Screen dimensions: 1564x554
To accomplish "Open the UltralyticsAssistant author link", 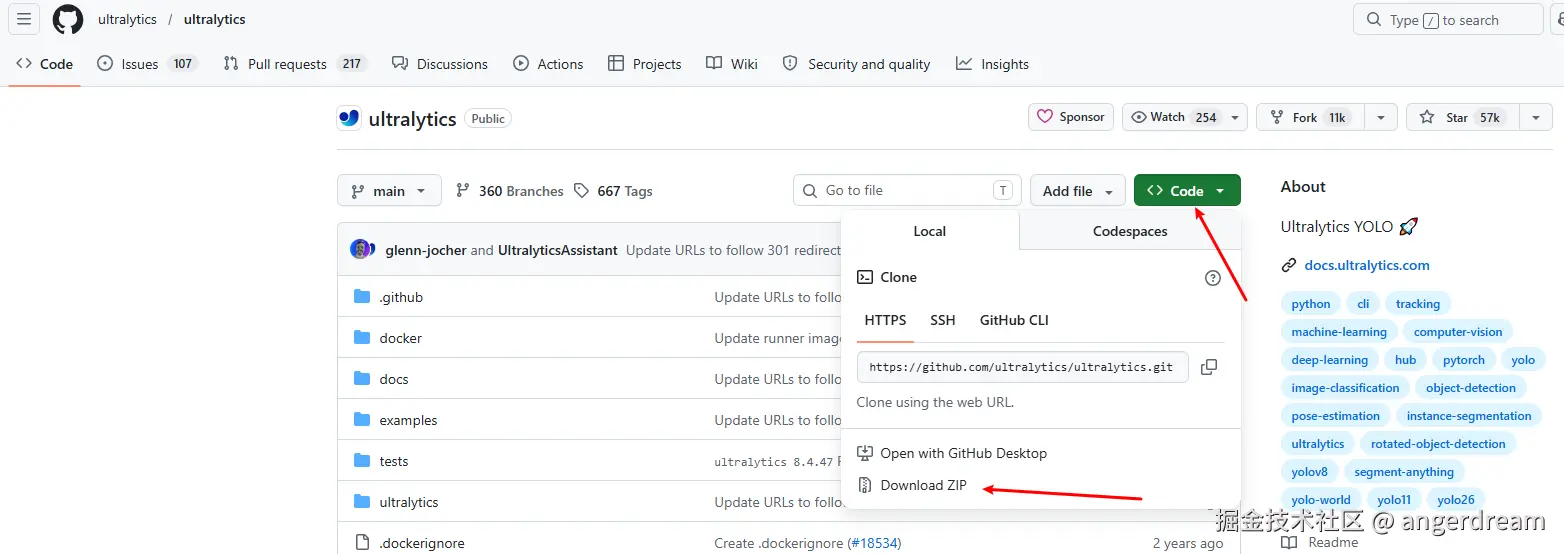I will (558, 250).
